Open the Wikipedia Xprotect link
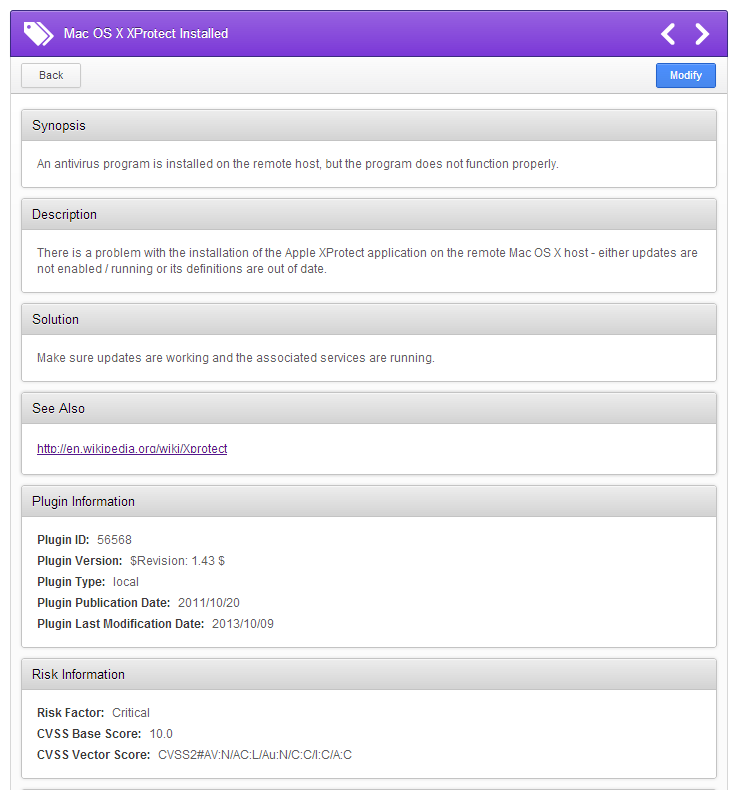This screenshot has width=736, height=790. 132,448
